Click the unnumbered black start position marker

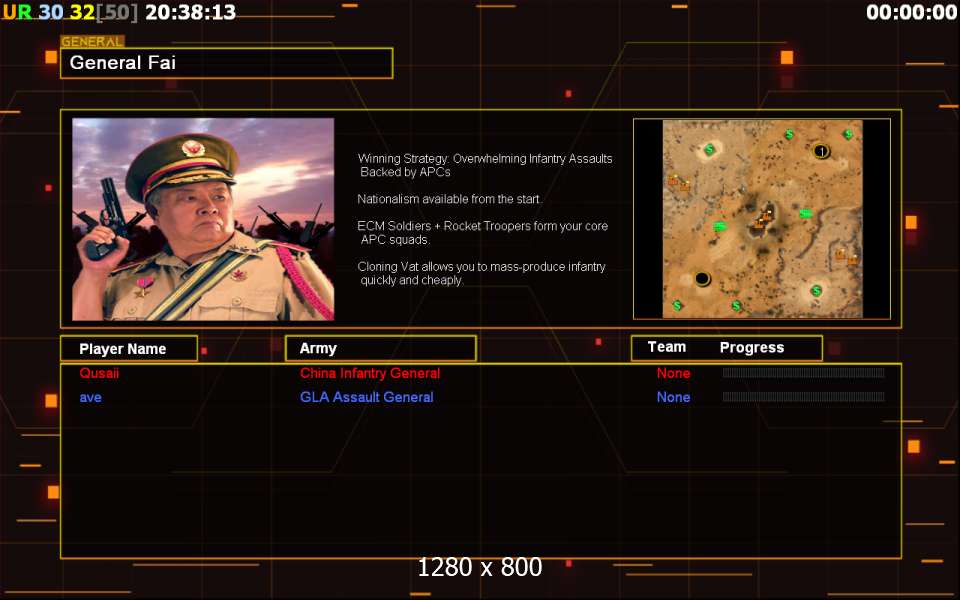pyautogui.click(x=702, y=279)
